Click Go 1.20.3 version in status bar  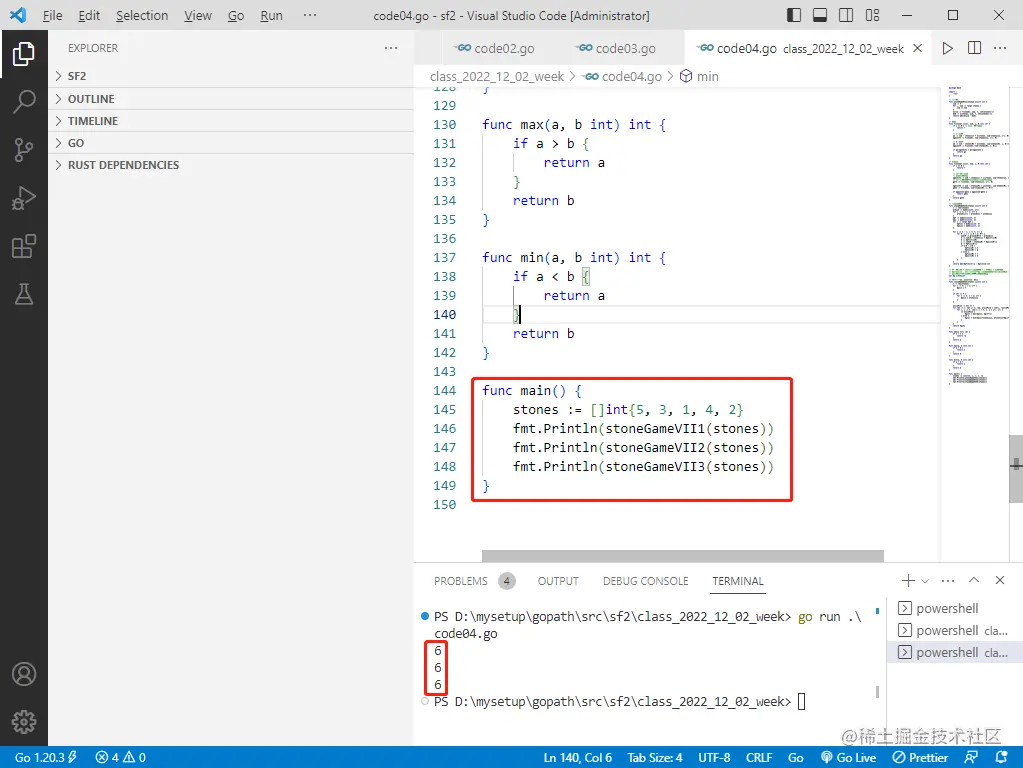click(46, 758)
